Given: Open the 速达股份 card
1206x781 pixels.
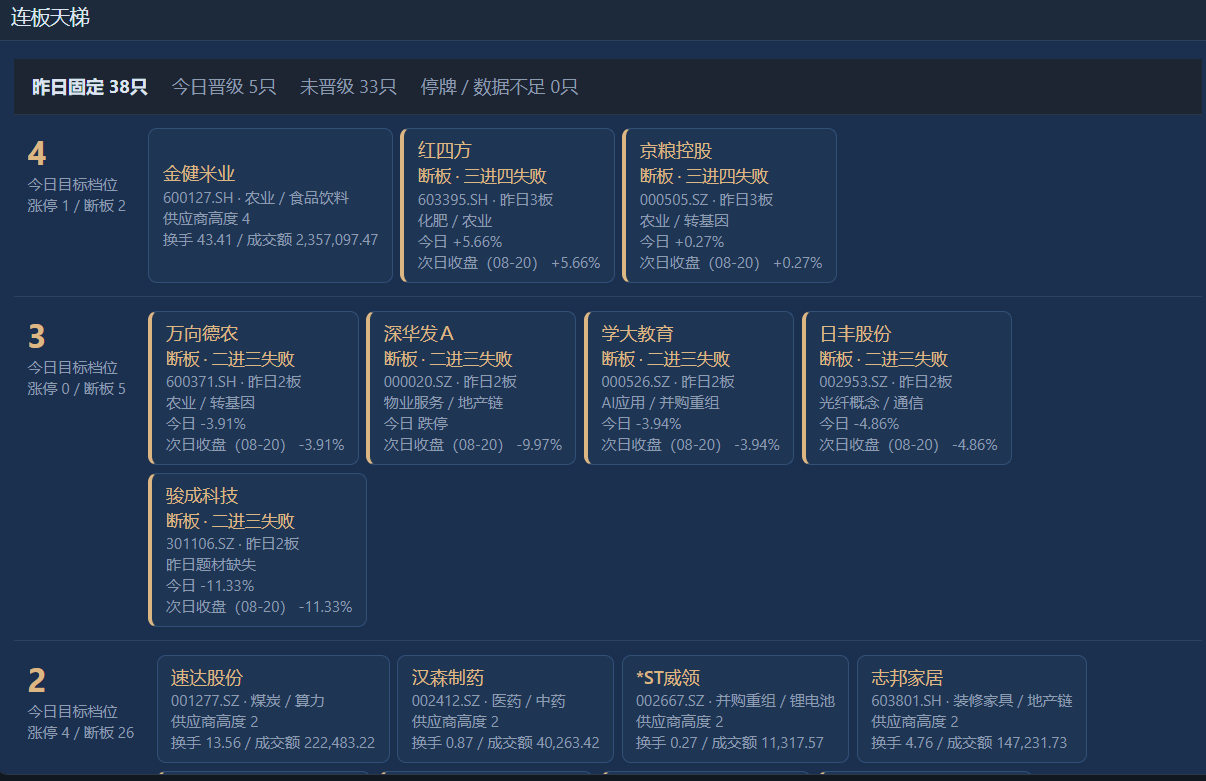Looking at the screenshot, I should click(x=273, y=709).
